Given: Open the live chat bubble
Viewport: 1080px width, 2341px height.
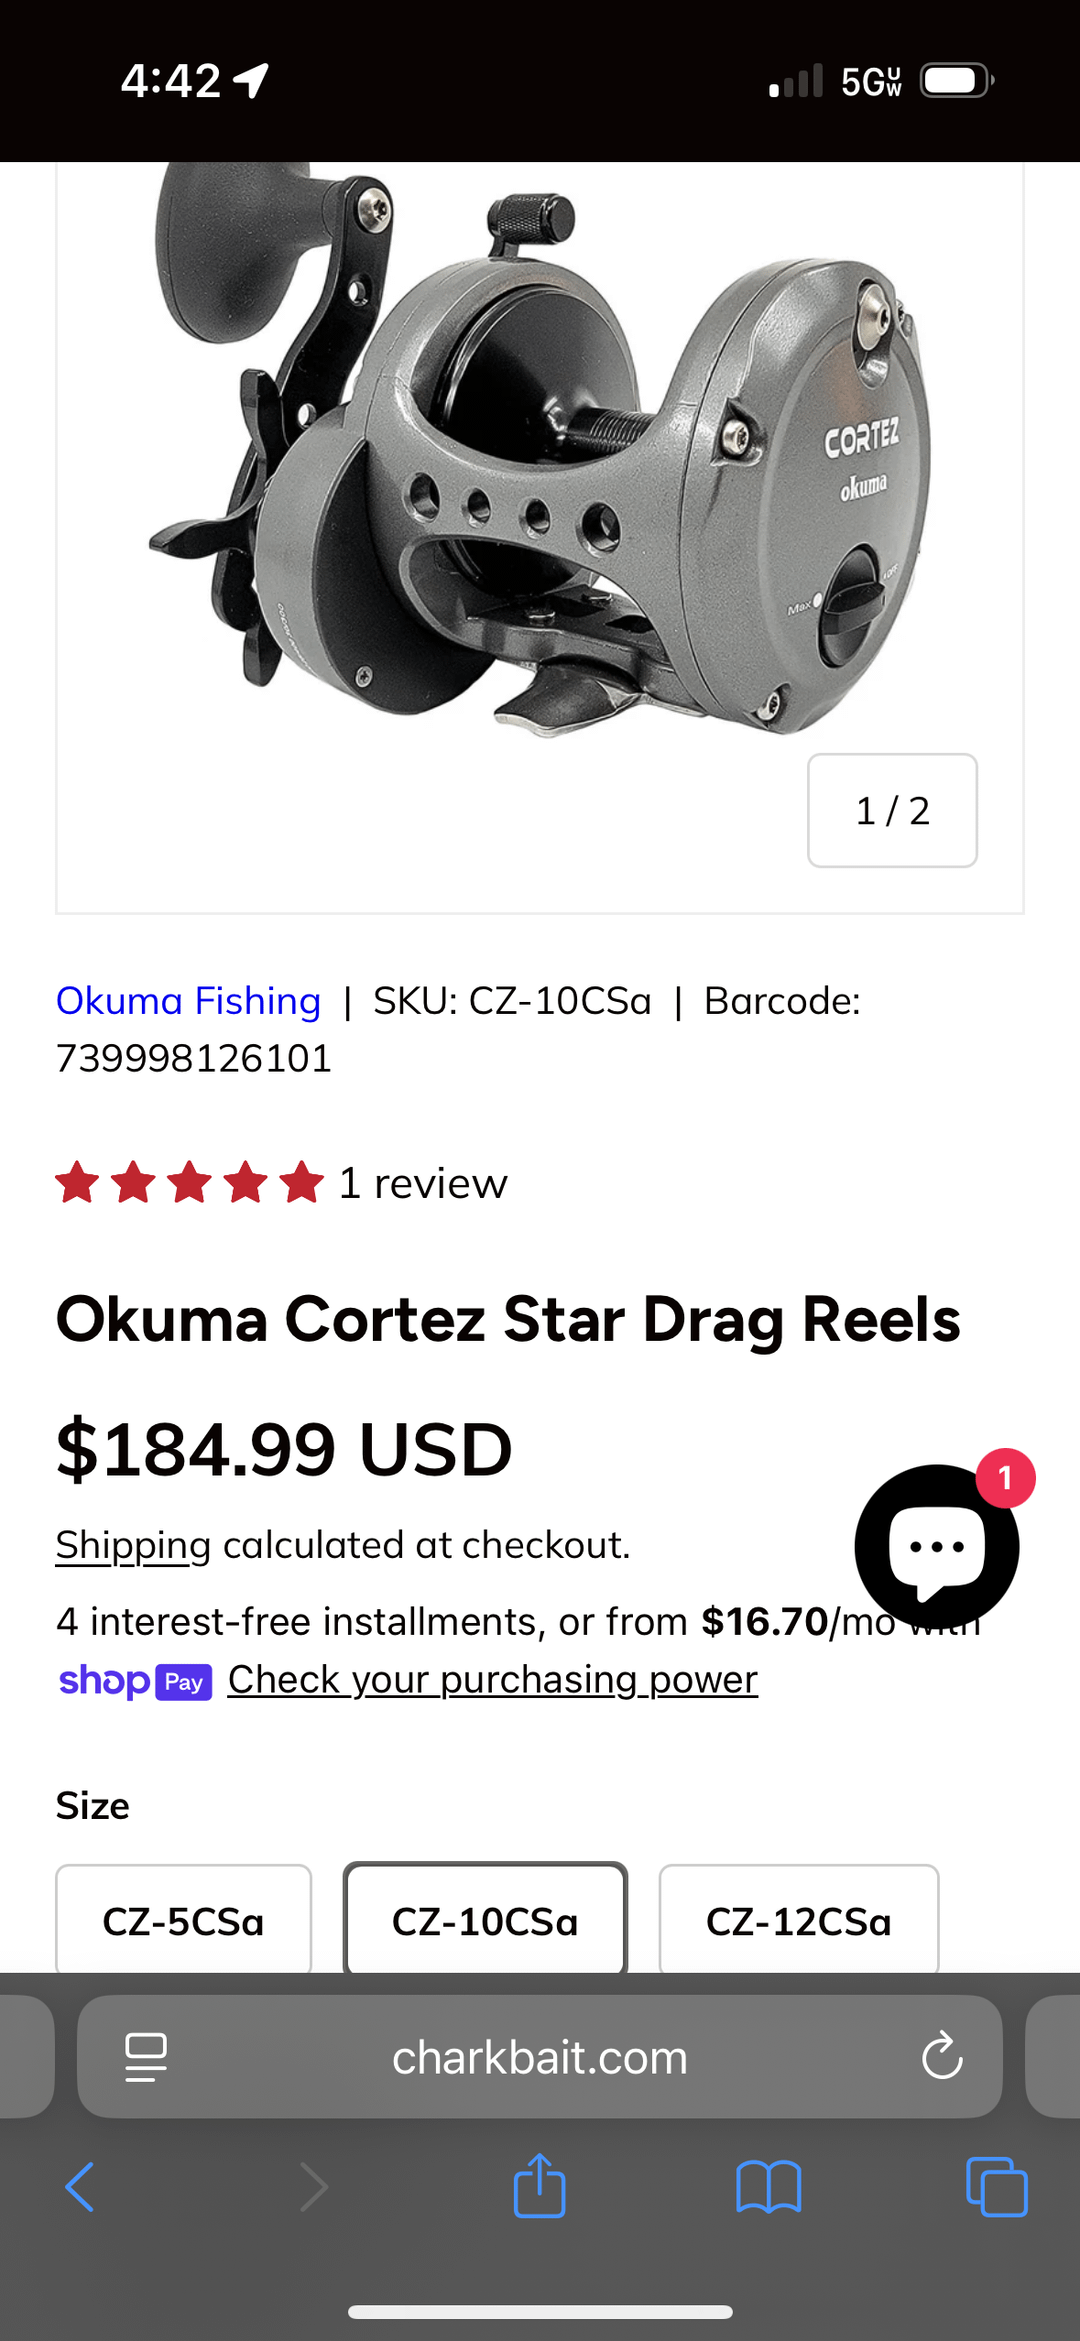Looking at the screenshot, I should click(936, 1546).
